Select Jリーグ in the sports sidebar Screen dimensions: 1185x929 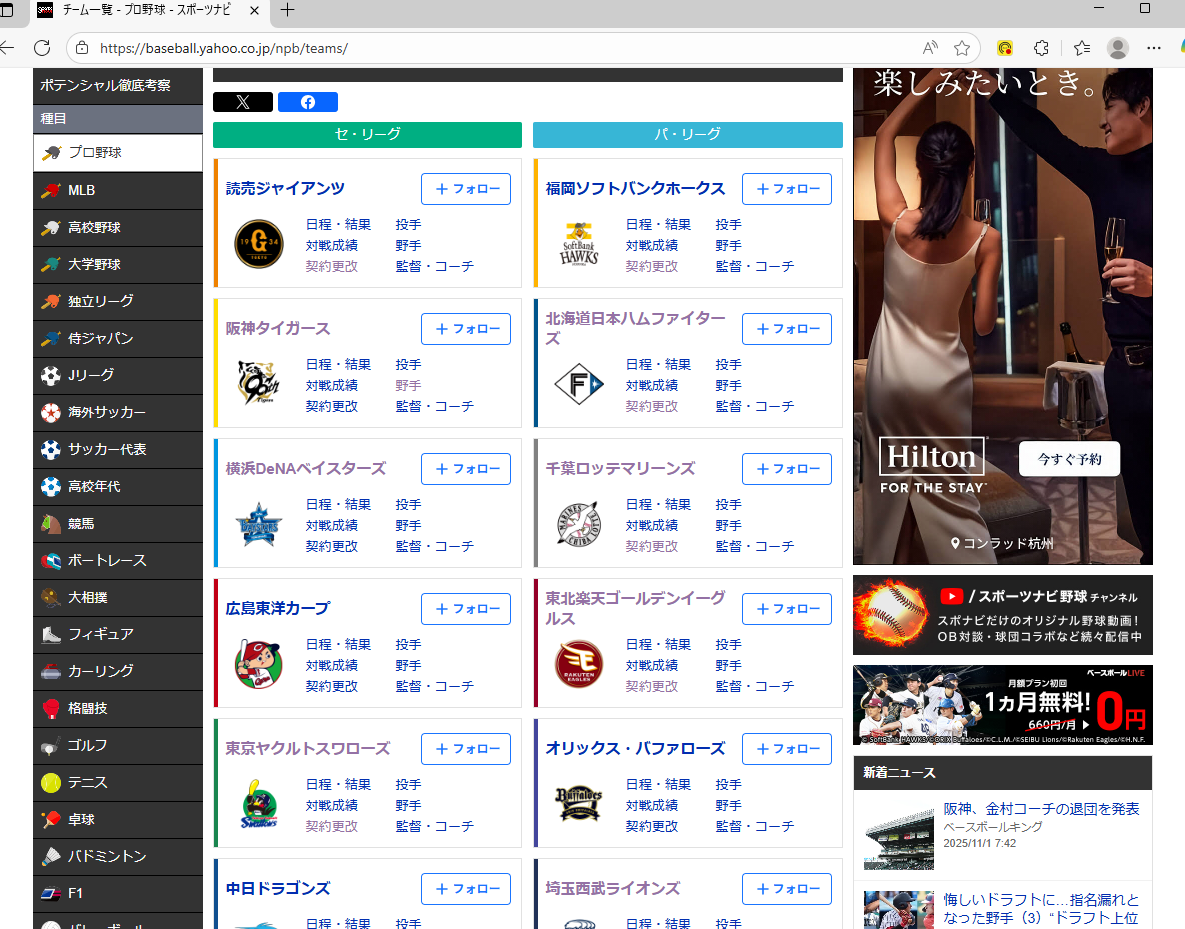[91, 375]
